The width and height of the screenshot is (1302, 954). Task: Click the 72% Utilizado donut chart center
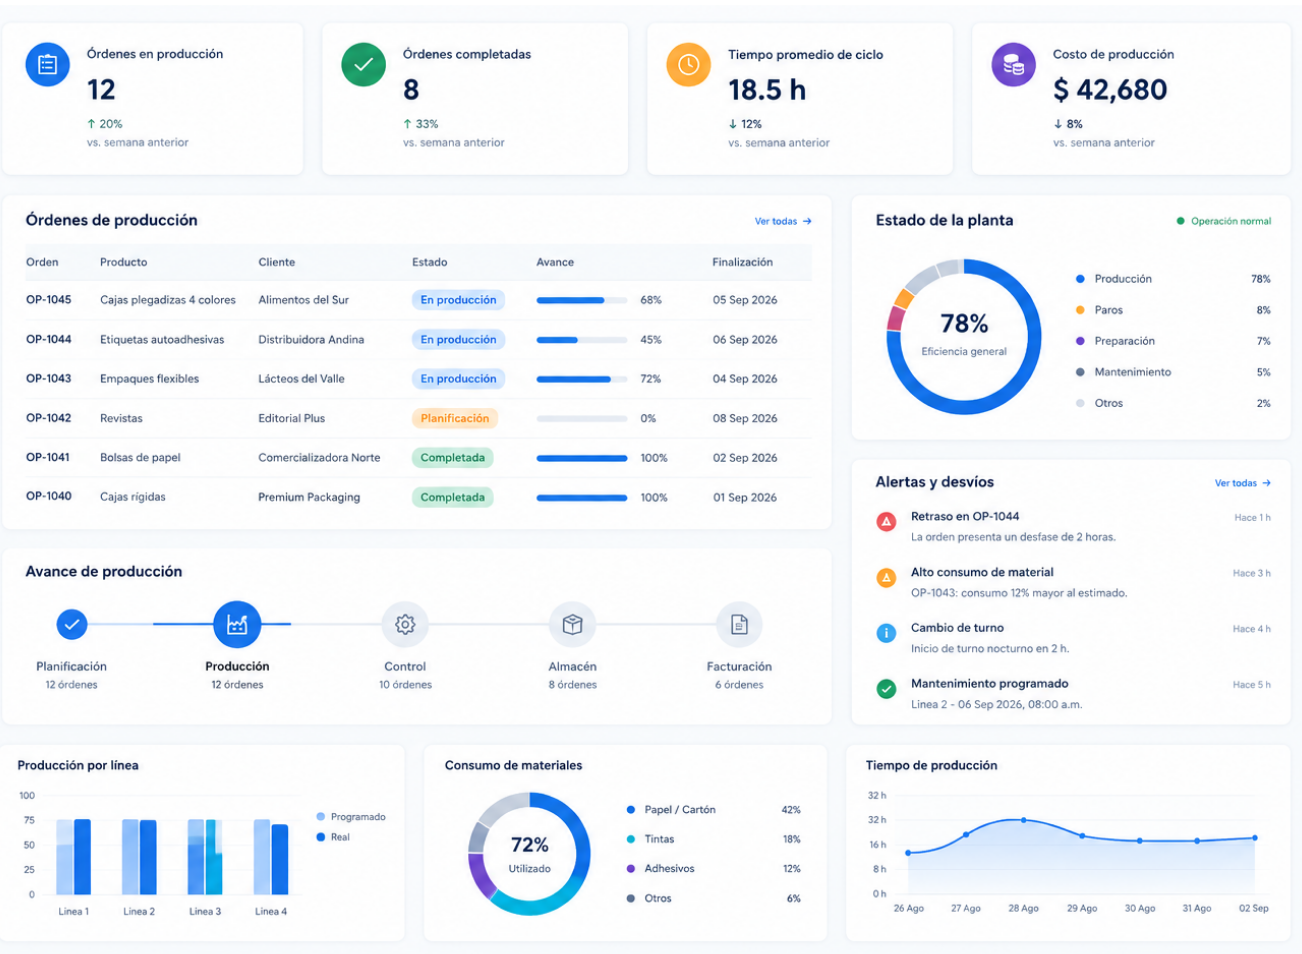coord(529,854)
